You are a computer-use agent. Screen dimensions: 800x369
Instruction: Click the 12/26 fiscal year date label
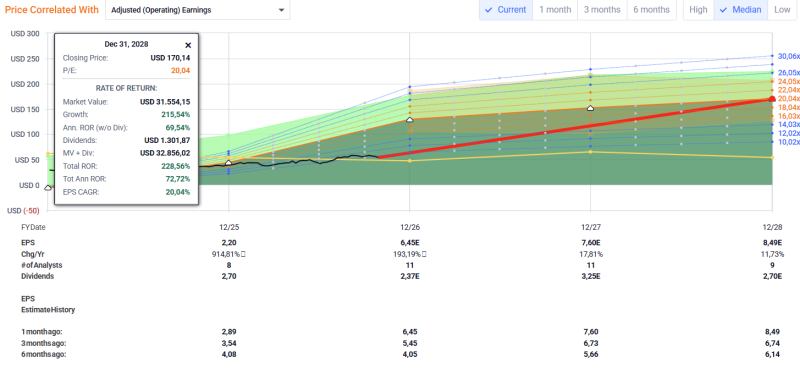410,227
